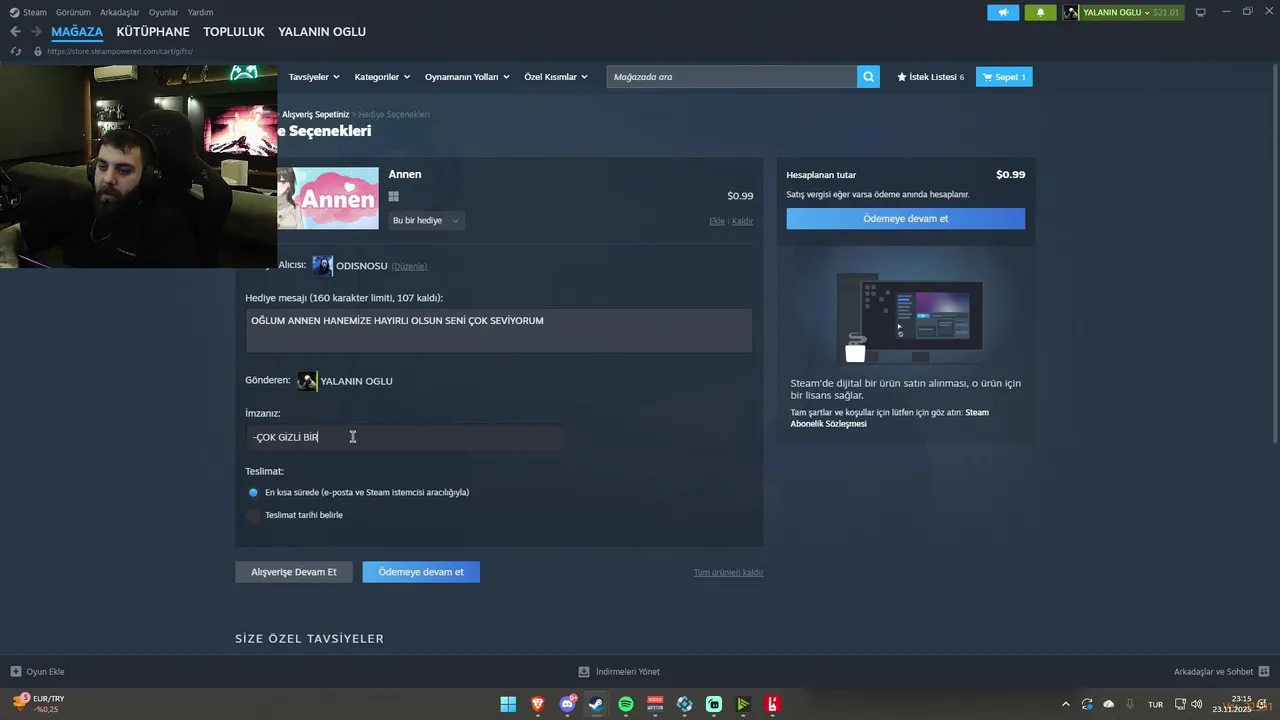The width and height of the screenshot is (1280, 720).
Task: Expand the Oynamanın Yolları dropdown
Action: [x=467, y=77]
